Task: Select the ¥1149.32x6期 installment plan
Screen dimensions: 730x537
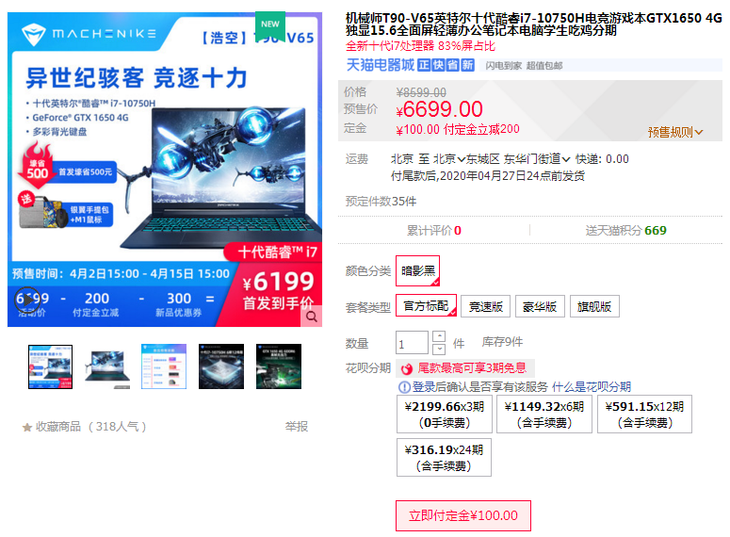Action: (x=544, y=415)
